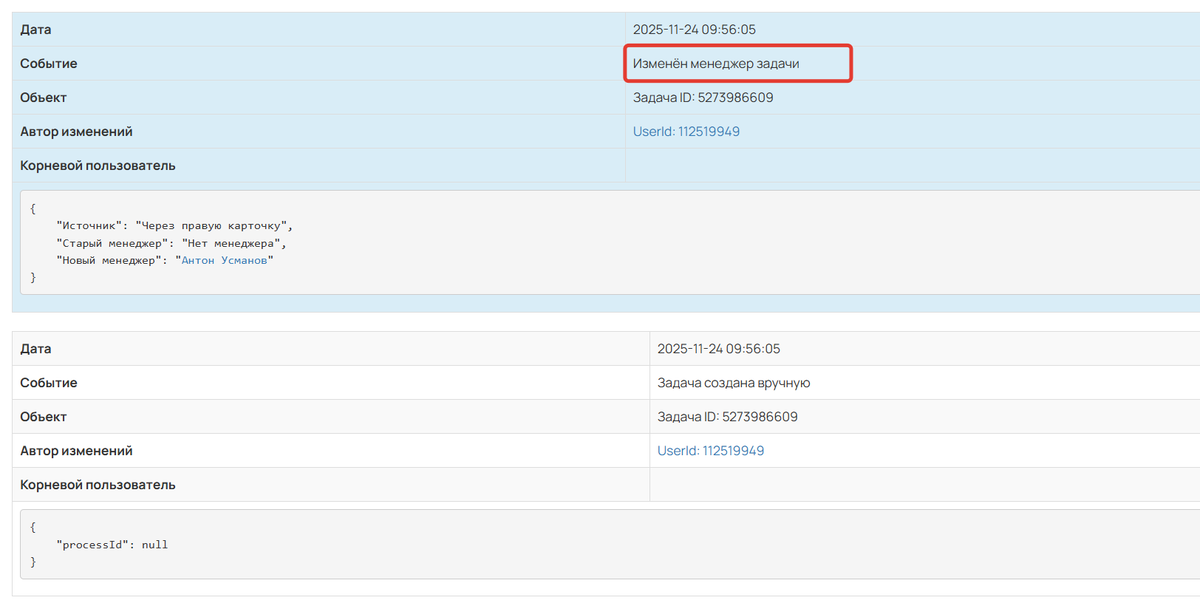Click the "Источник" line in JSON block
1200x603 pixels.
coord(175,226)
